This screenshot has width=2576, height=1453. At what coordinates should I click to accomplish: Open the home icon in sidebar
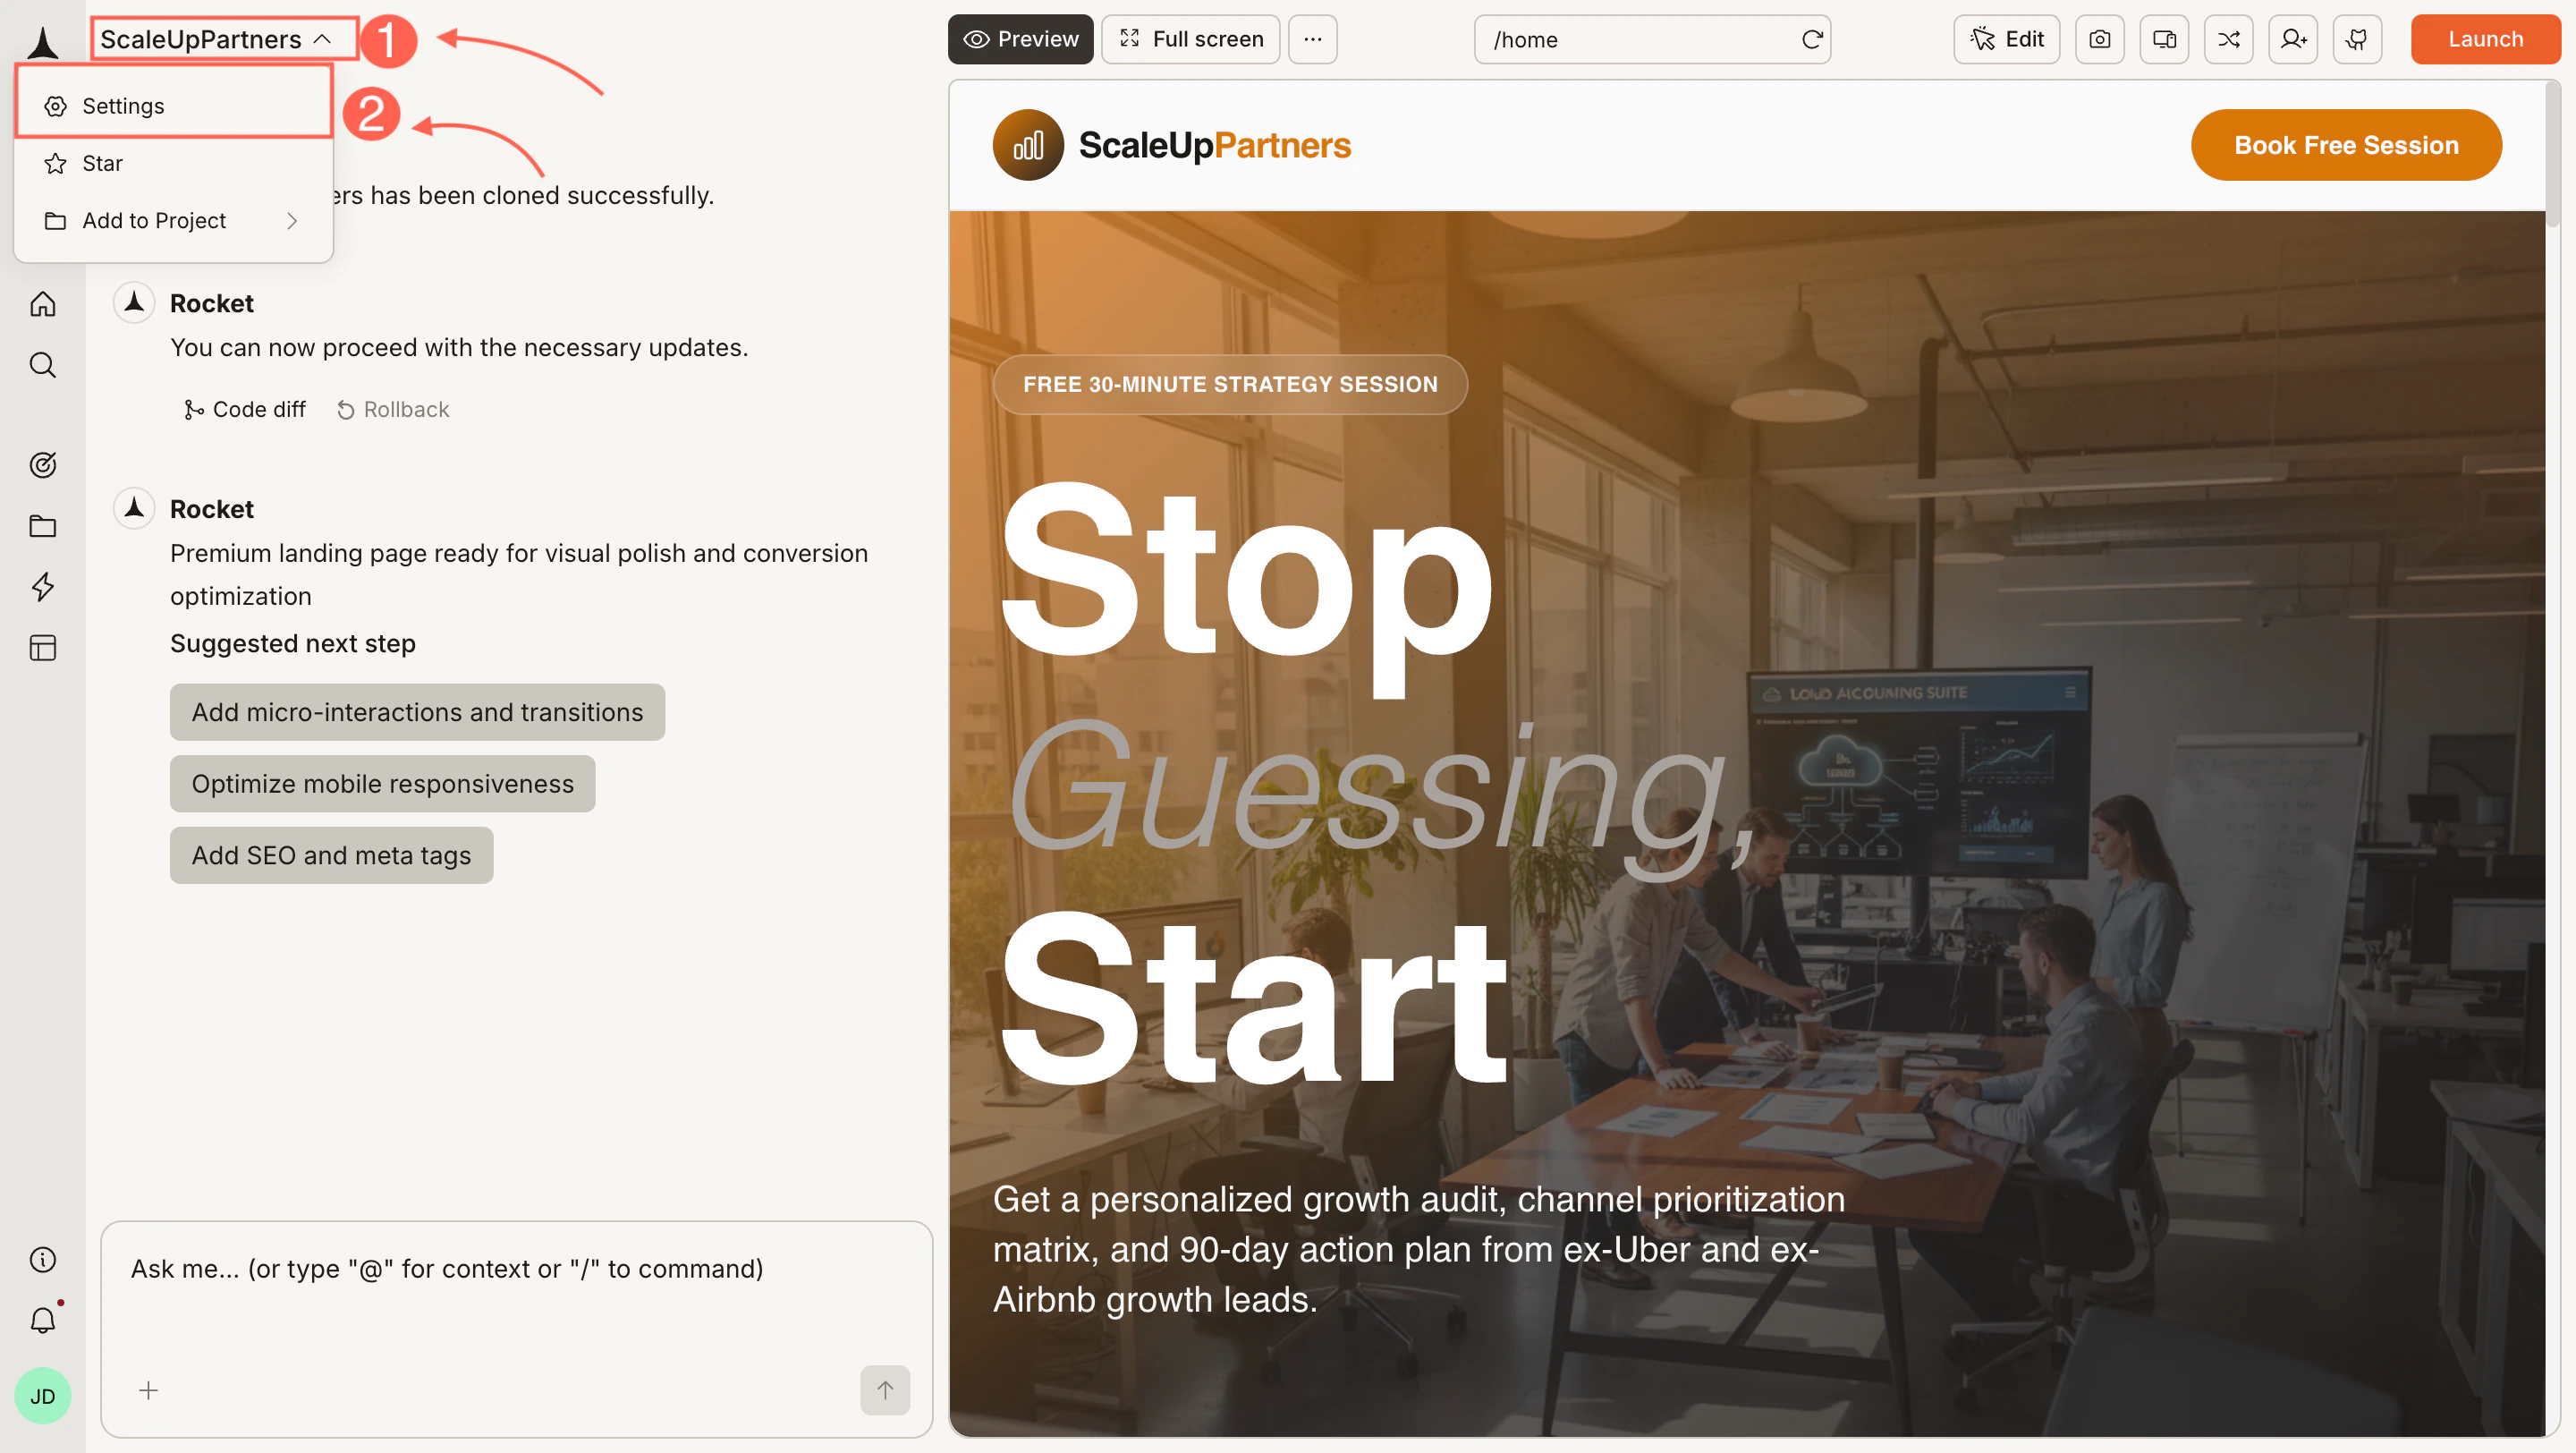[x=43, y=303]
